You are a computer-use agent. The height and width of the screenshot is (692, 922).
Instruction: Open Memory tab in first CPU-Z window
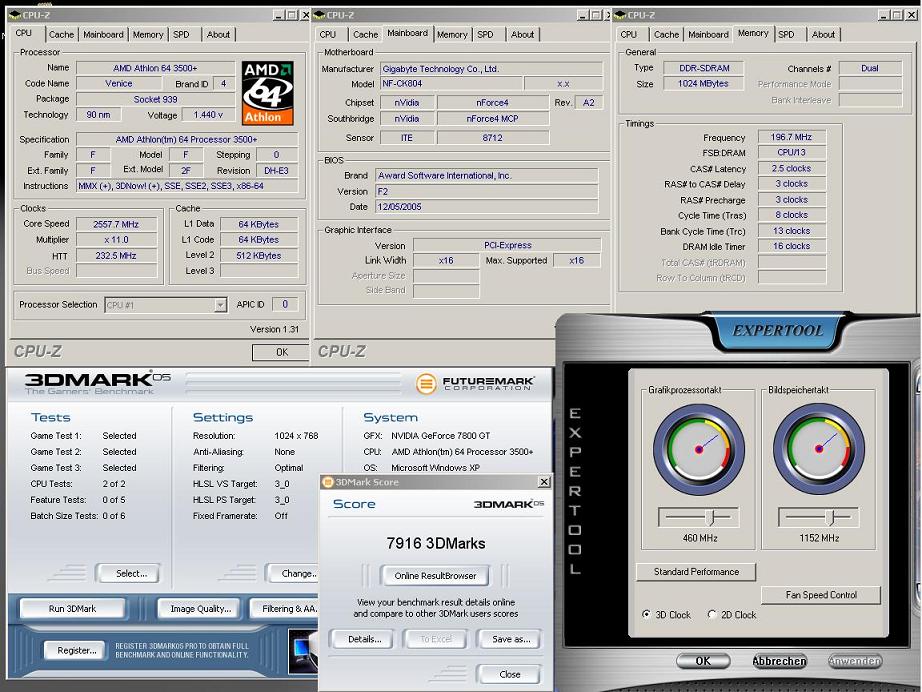148,35
